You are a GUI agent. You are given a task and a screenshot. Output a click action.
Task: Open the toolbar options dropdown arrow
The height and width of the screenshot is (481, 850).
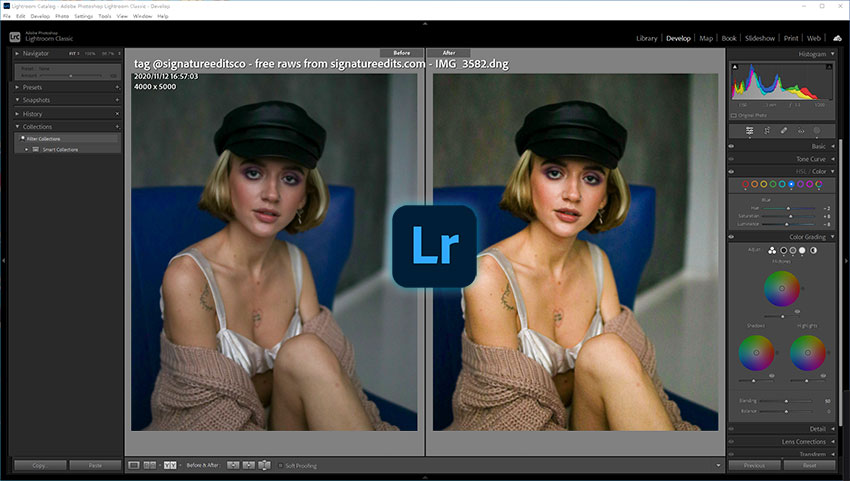(x=718, y=465)
